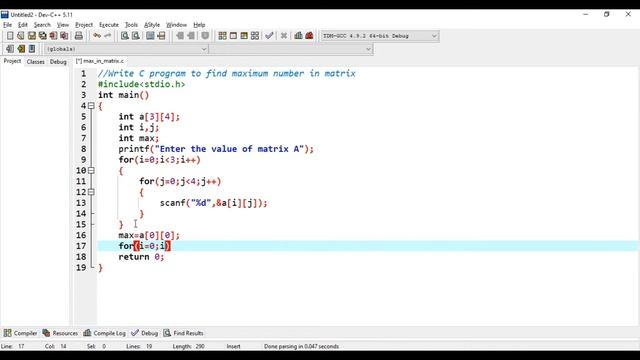Click the Find magnifier icon
The image size is (640, 360).
(x=124, y=36)
